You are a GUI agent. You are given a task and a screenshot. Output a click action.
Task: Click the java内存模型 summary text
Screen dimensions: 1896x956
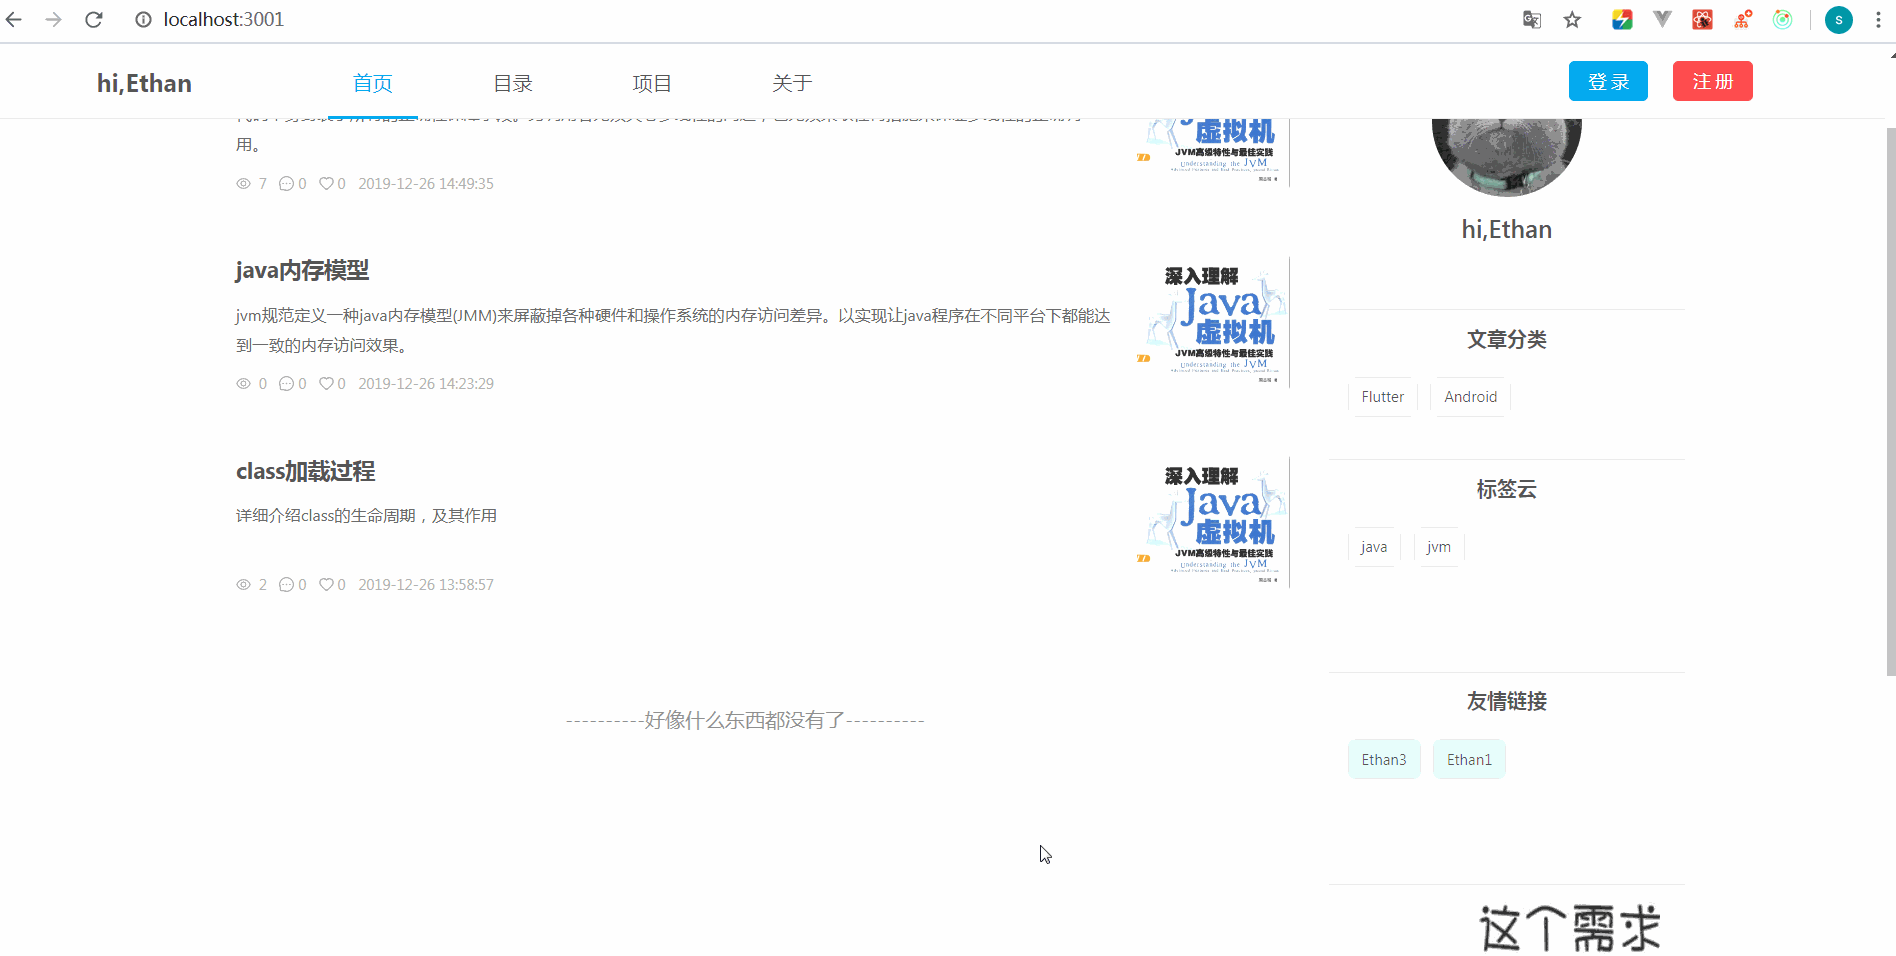pos(673,331)
